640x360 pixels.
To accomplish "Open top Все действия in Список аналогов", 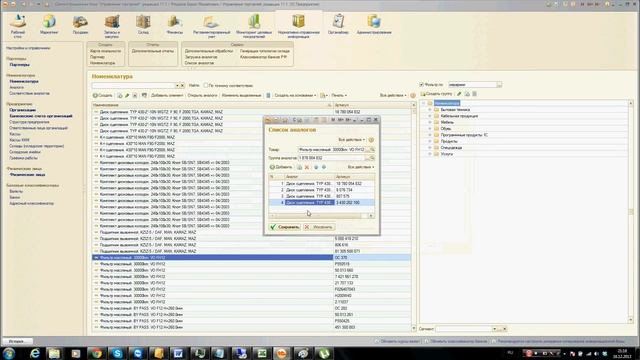I will pyautogui.click(x=351, y=140).
